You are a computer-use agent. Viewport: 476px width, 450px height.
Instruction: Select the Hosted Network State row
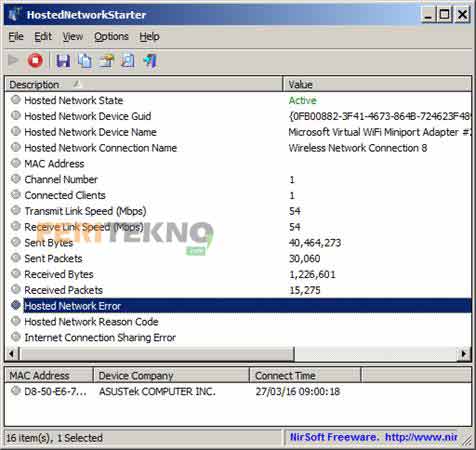click(x=238, y=100)
